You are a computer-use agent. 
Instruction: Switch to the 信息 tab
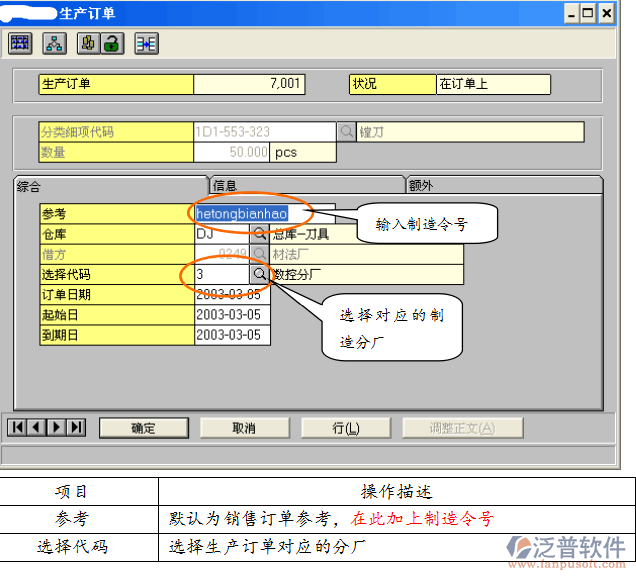point(307,186)
